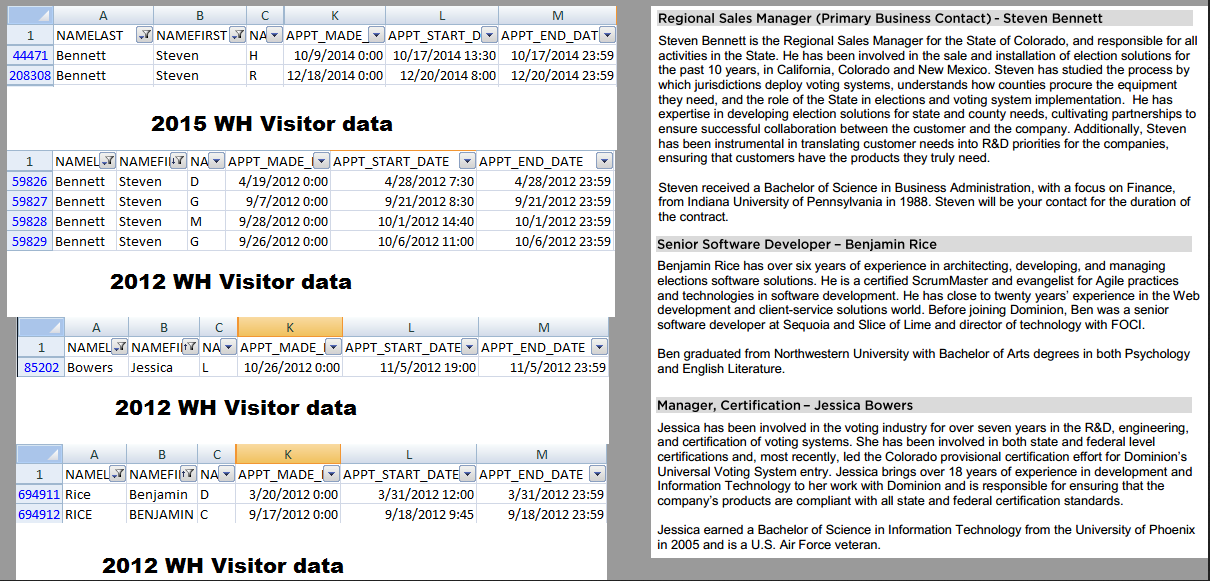Click the Regional Sales Manager - Steven Bennett heading
The image size is (1210, 581).
[x=880, y=18]
